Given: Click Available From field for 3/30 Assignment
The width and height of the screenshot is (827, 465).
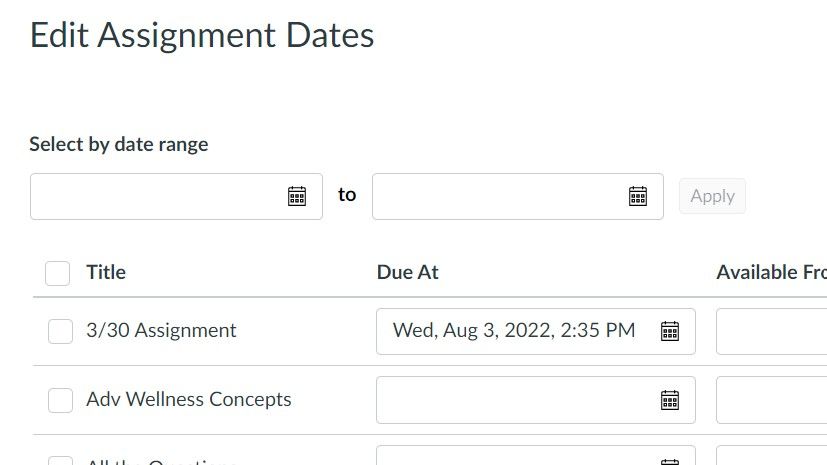Looking at the screenshot, I should pyautogui.click(x=771, y=331).
